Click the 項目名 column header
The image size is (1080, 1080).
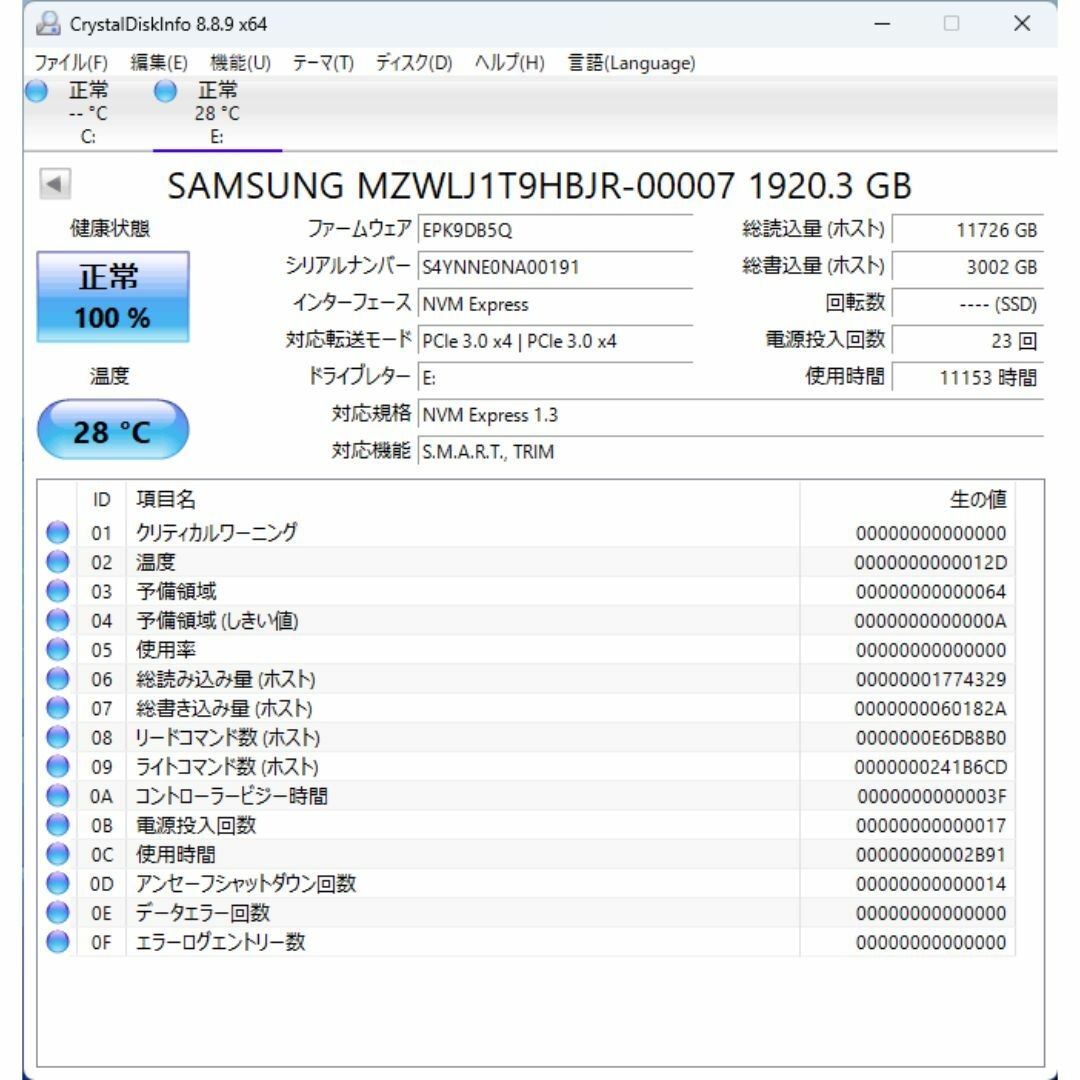tap(463, 499)
